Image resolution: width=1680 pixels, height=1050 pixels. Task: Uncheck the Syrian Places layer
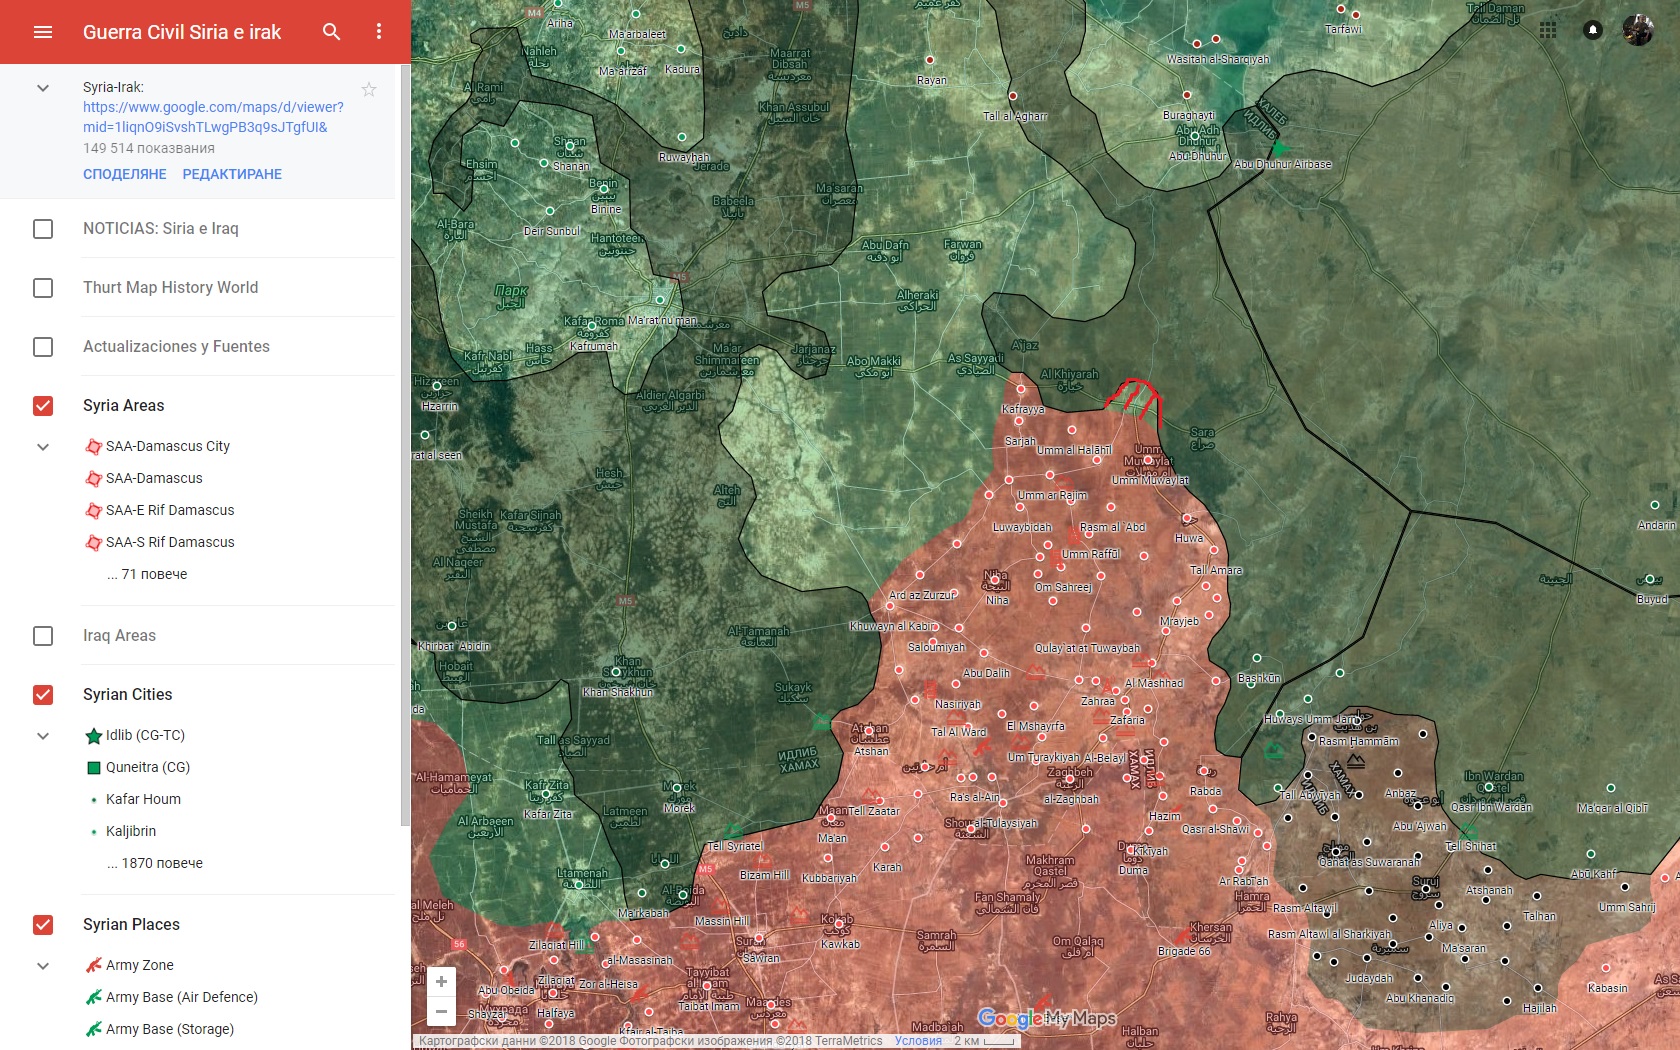coord(43,925)
